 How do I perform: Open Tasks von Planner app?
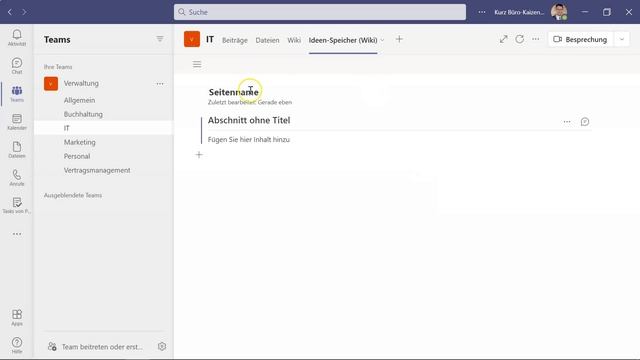pos(17,205)
